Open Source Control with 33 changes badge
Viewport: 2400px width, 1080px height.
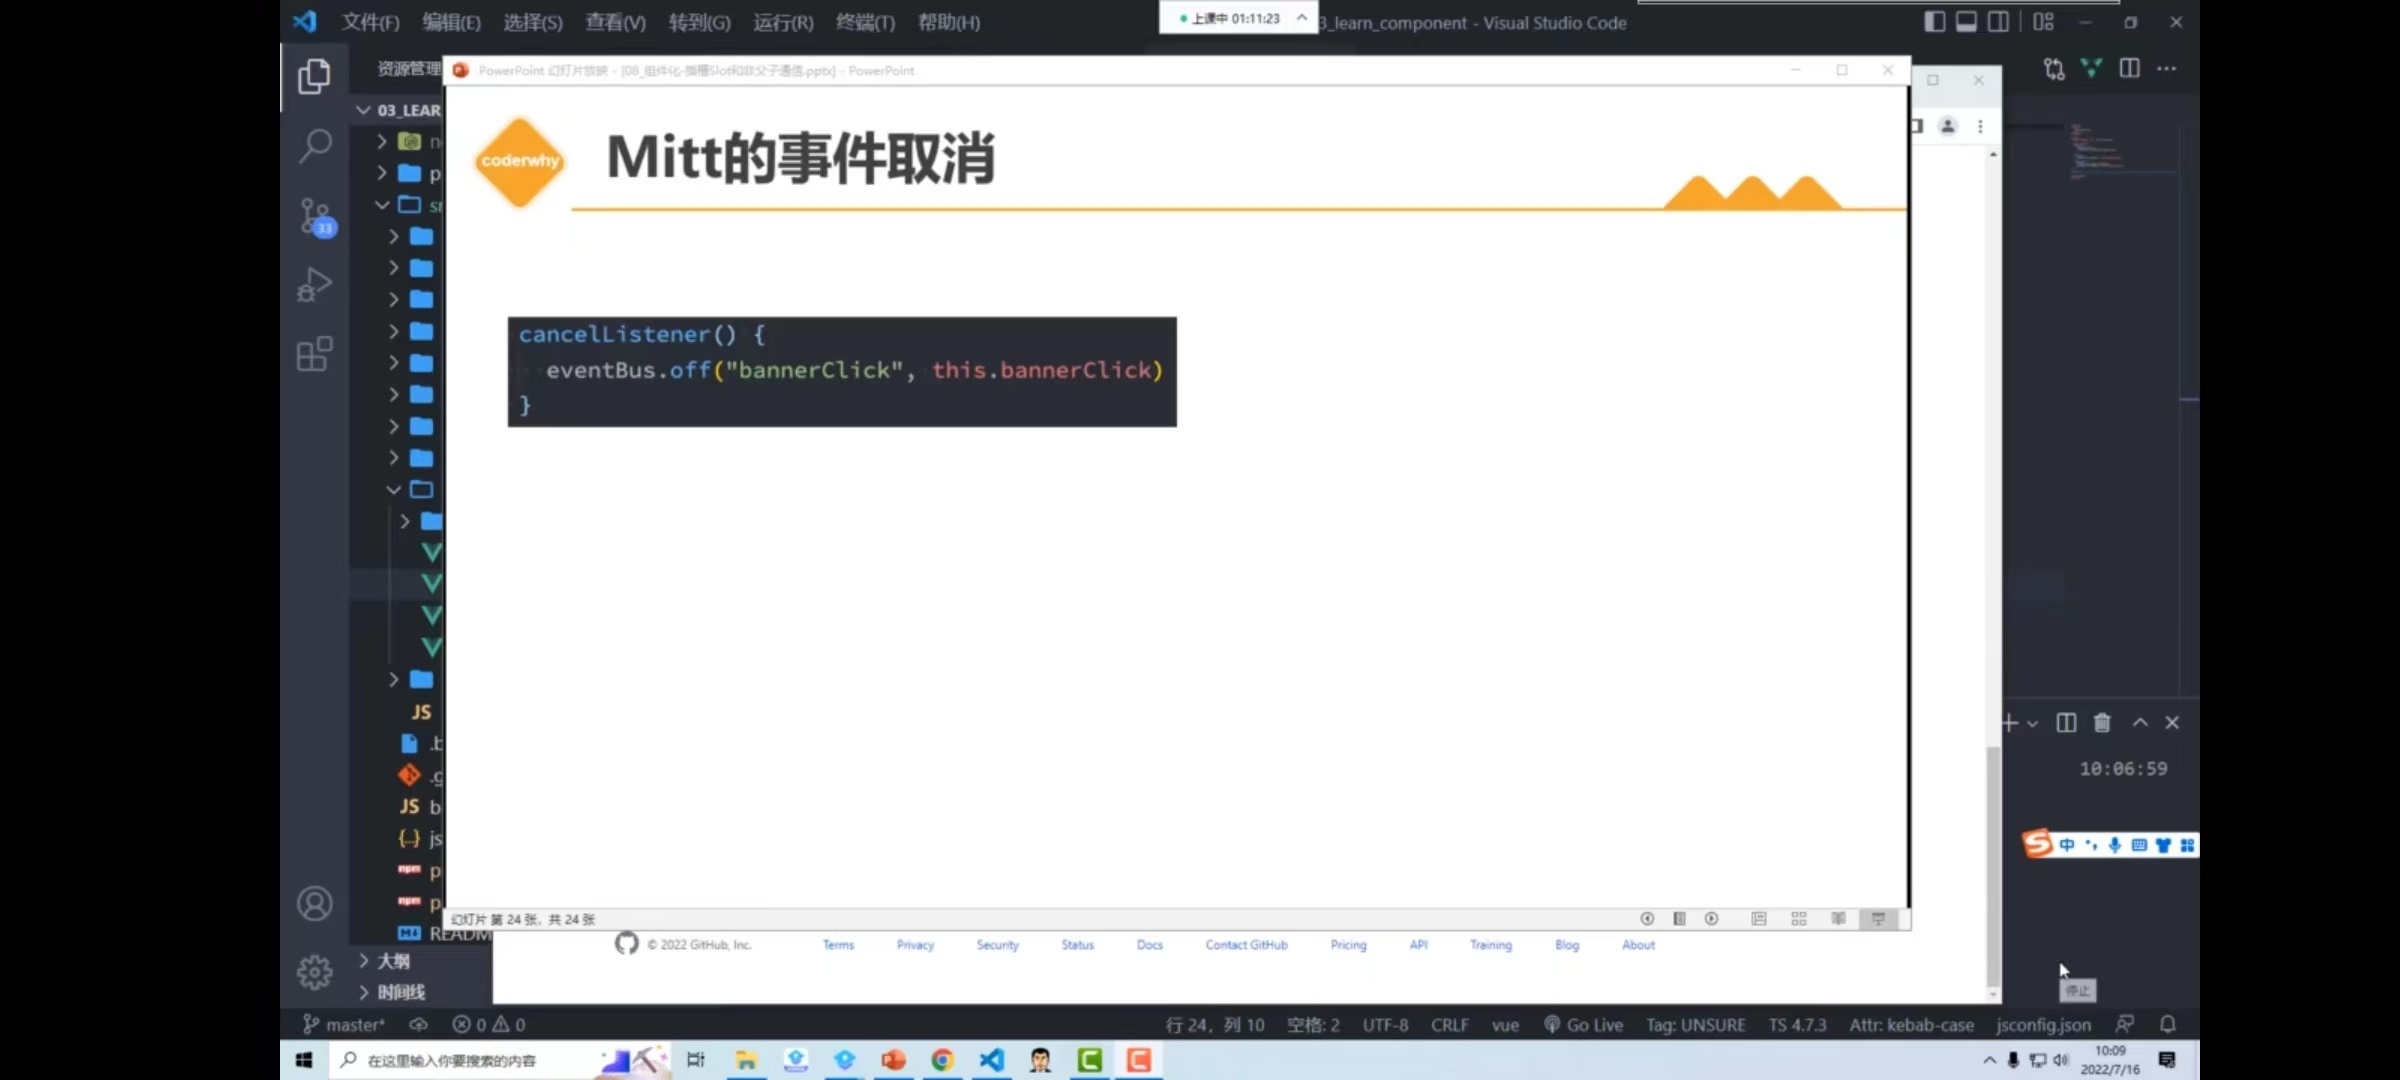(x=316, y=216)
